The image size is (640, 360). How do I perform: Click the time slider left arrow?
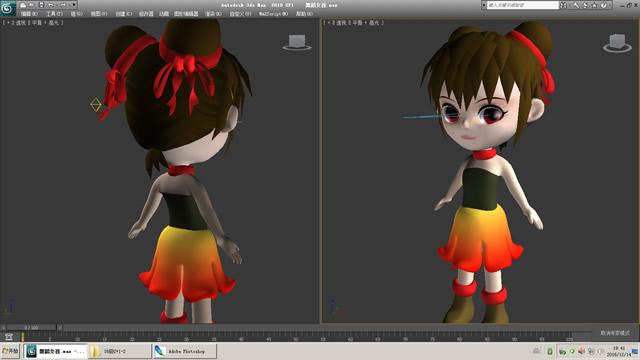(x=3, y=327)
